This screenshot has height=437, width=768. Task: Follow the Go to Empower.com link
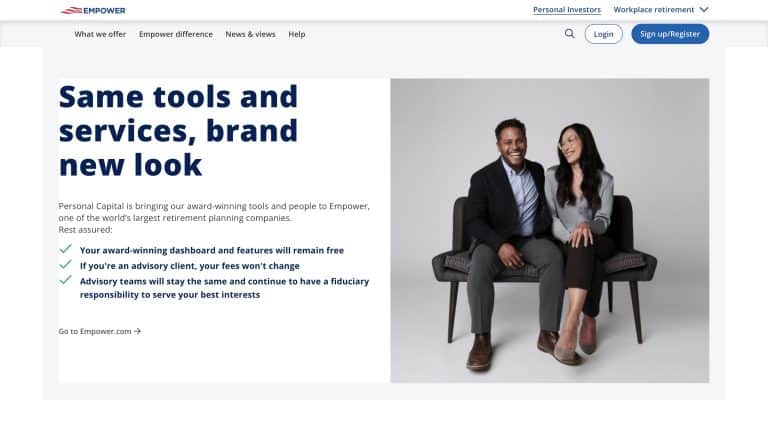100,331
